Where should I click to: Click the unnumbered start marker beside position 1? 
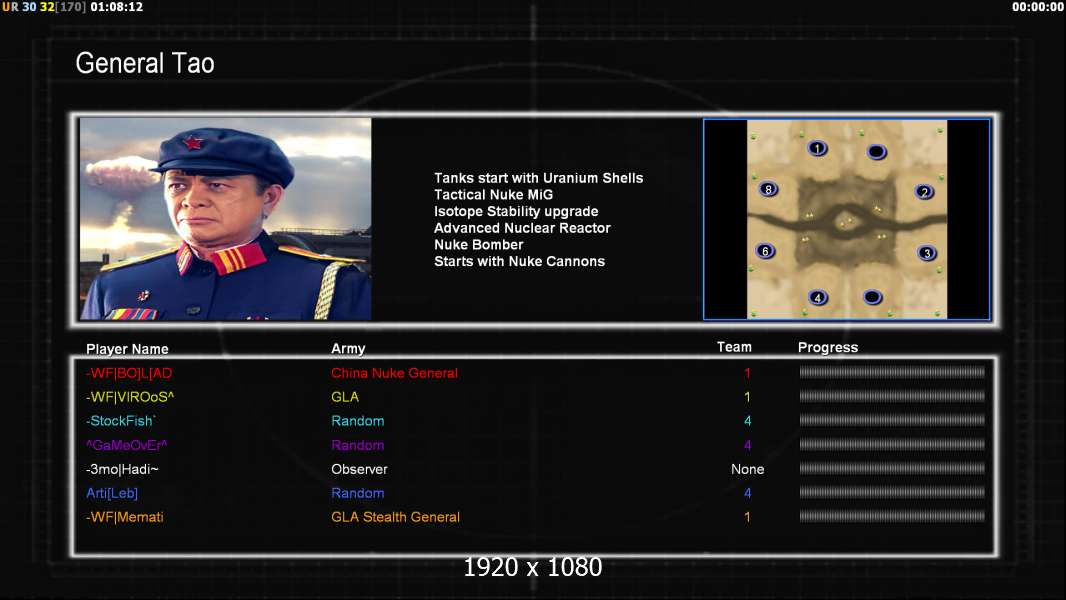click(877, 152)
